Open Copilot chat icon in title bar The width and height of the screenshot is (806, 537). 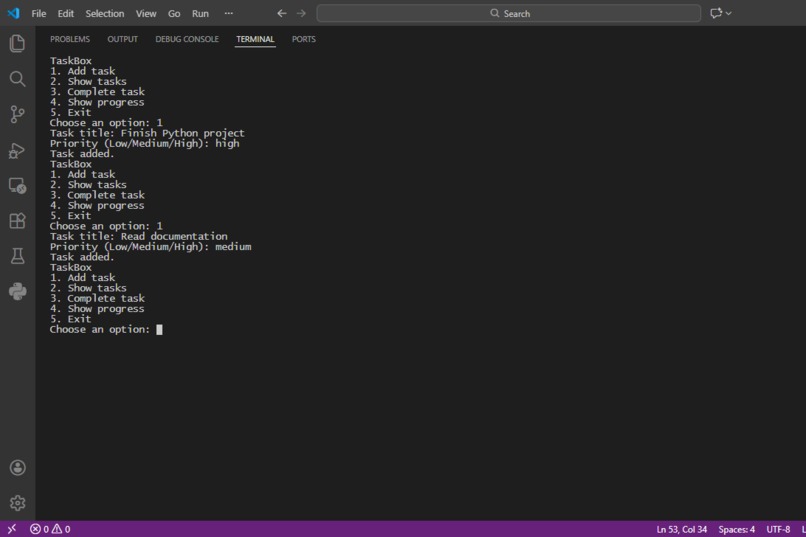[716, 13]
